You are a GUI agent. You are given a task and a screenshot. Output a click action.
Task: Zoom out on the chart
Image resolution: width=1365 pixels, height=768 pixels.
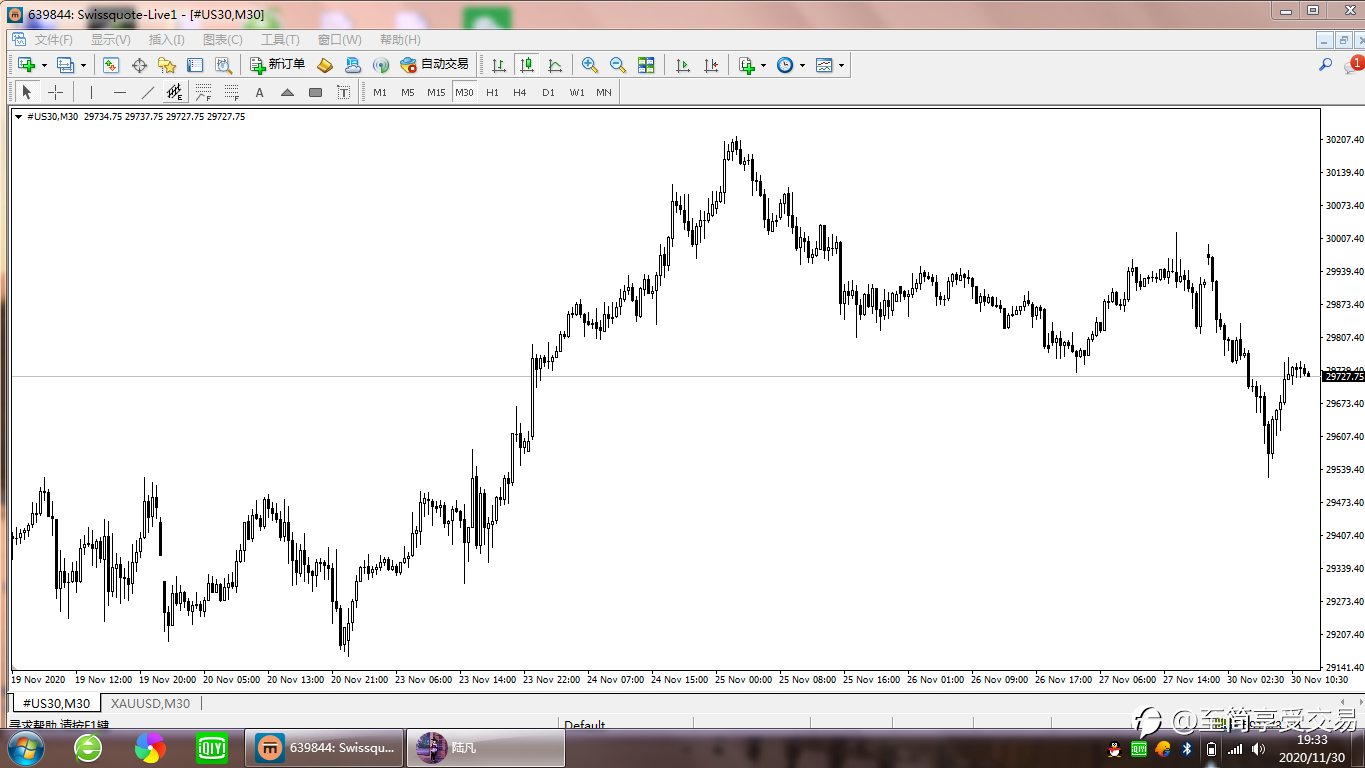tap(618, 65)
